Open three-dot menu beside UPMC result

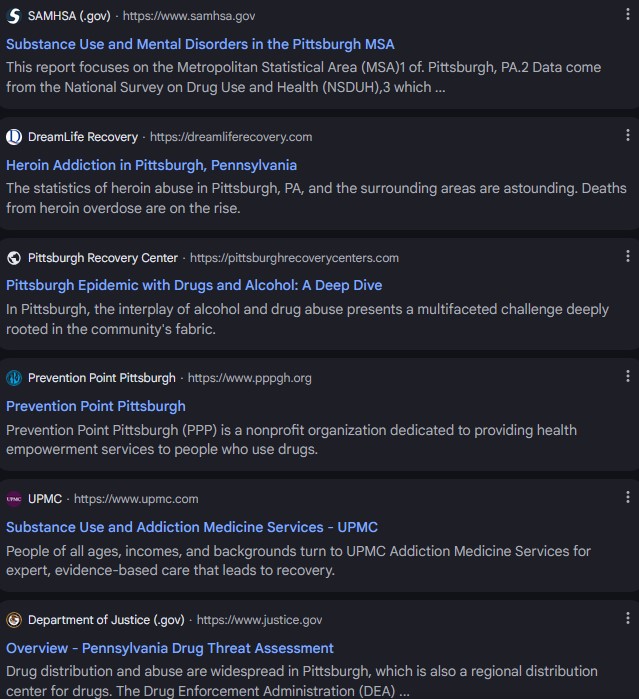click(627, 497)
